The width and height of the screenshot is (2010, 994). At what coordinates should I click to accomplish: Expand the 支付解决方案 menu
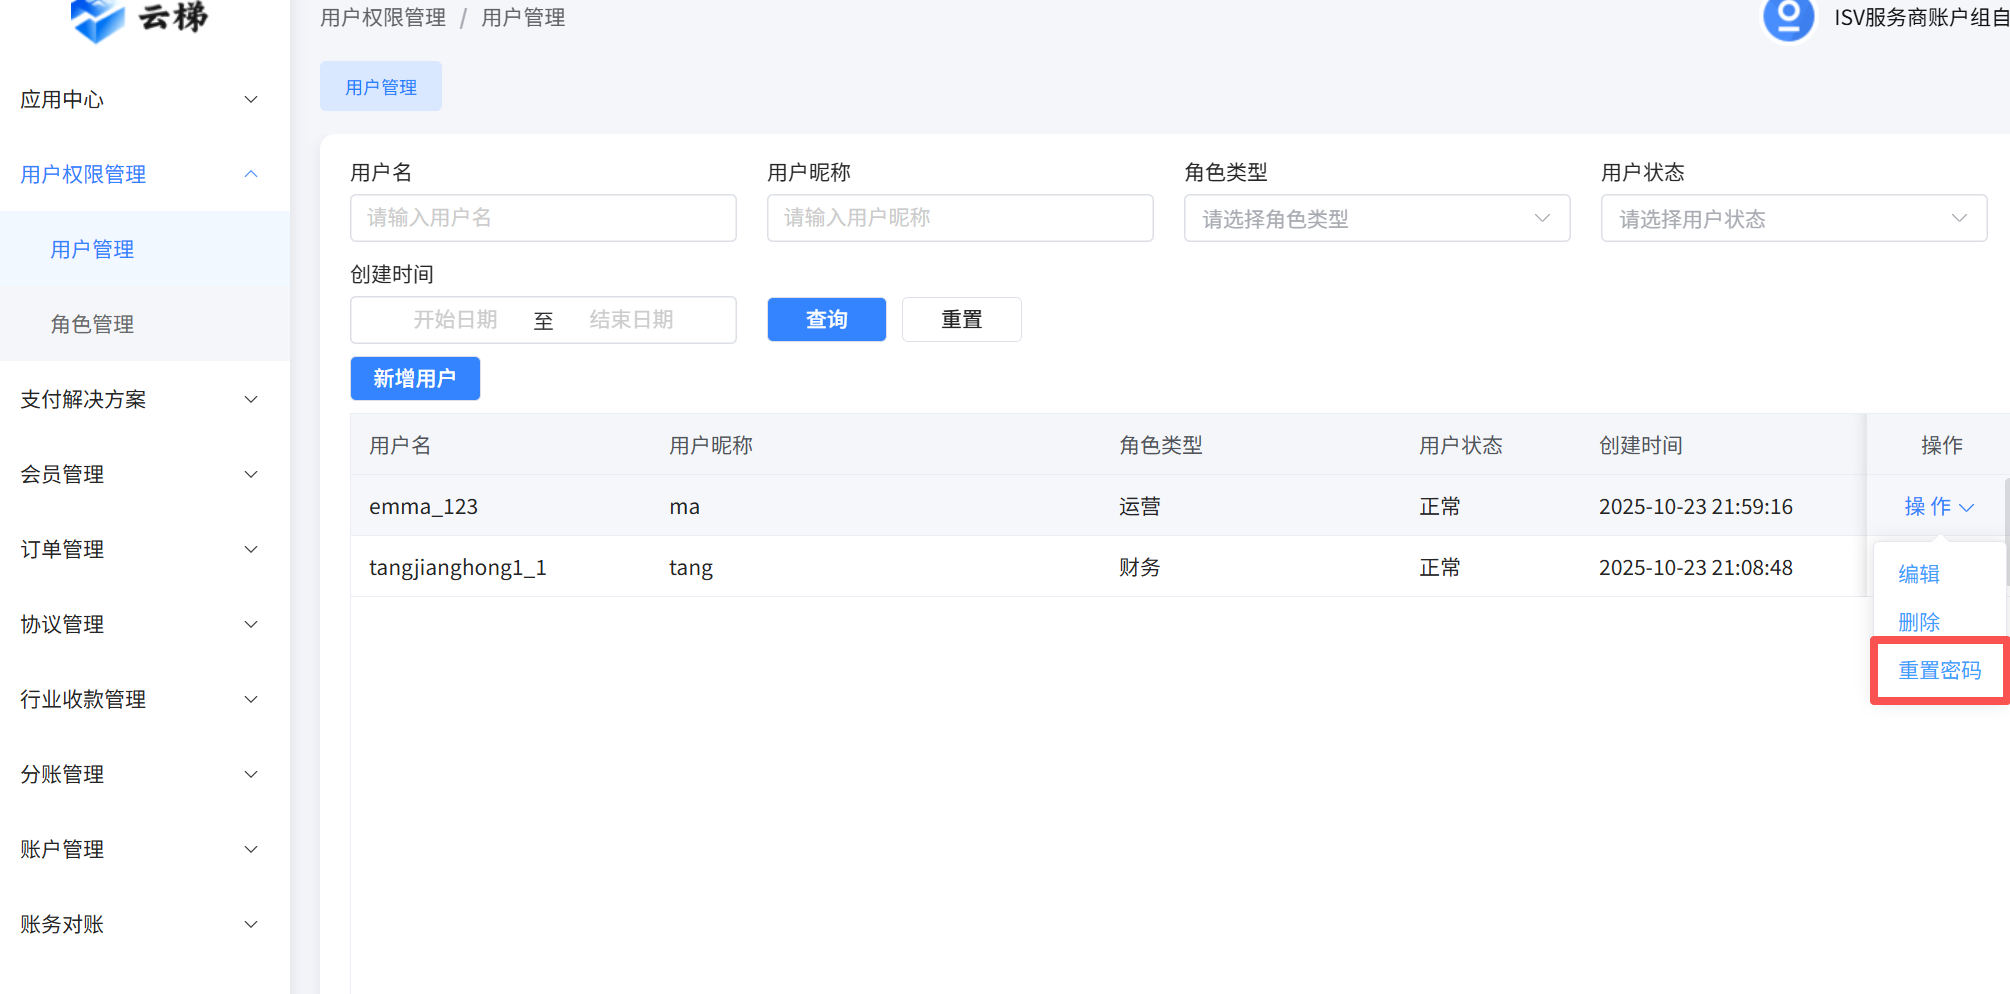pos(139,400)
